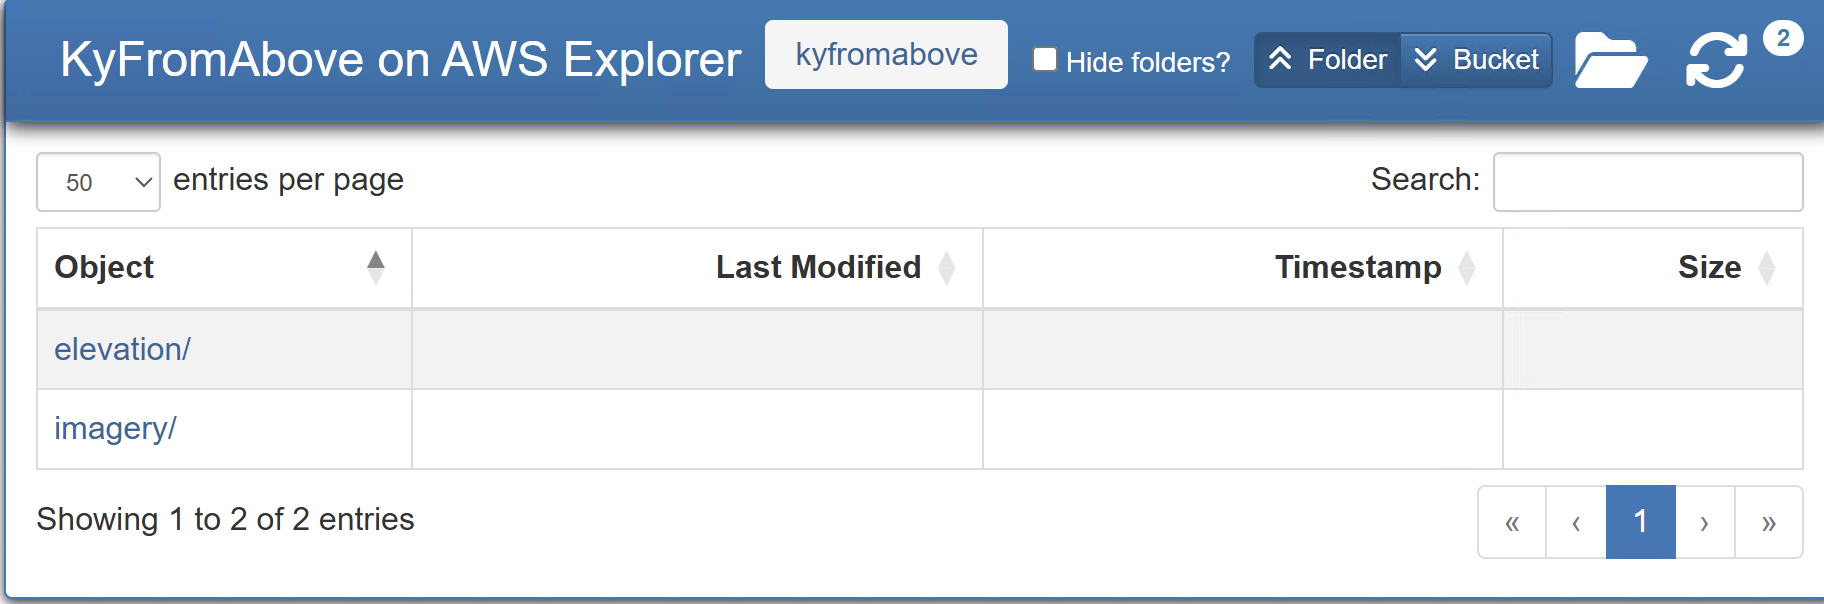Click the kyfromabove bucket button
1824x604 pixels.
[x=886, y=55]
